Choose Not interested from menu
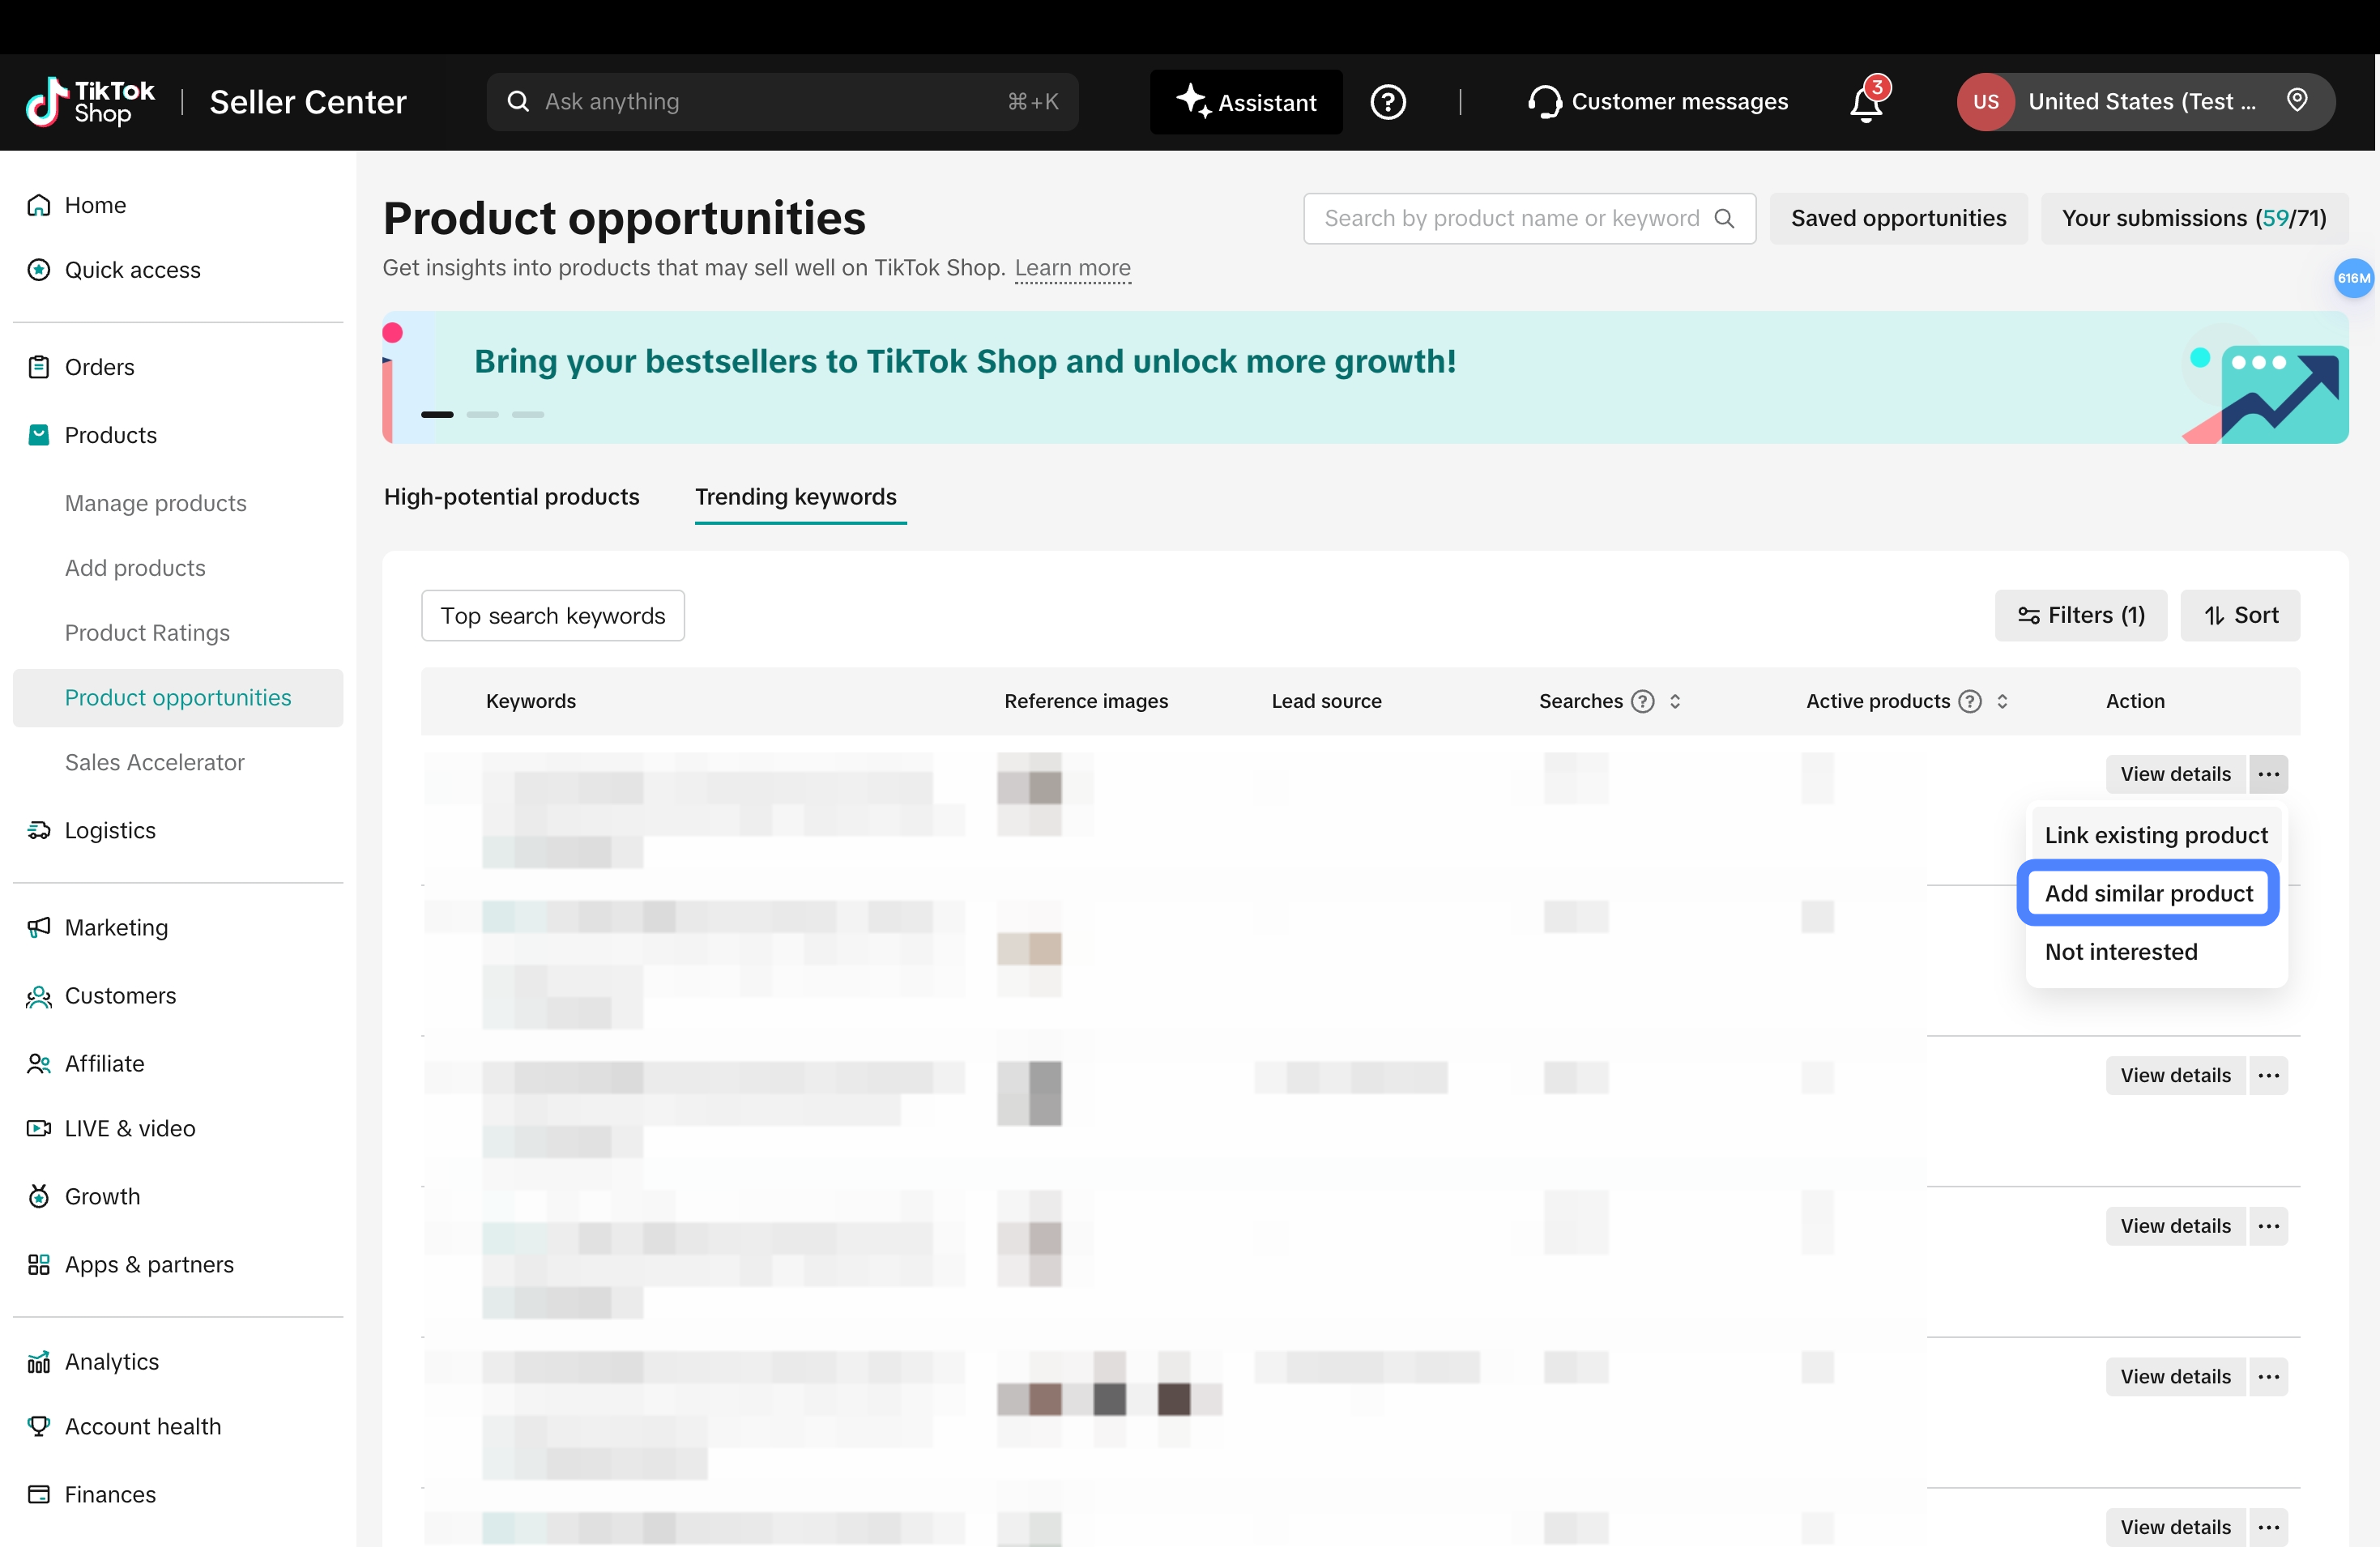 [2121, 951]
